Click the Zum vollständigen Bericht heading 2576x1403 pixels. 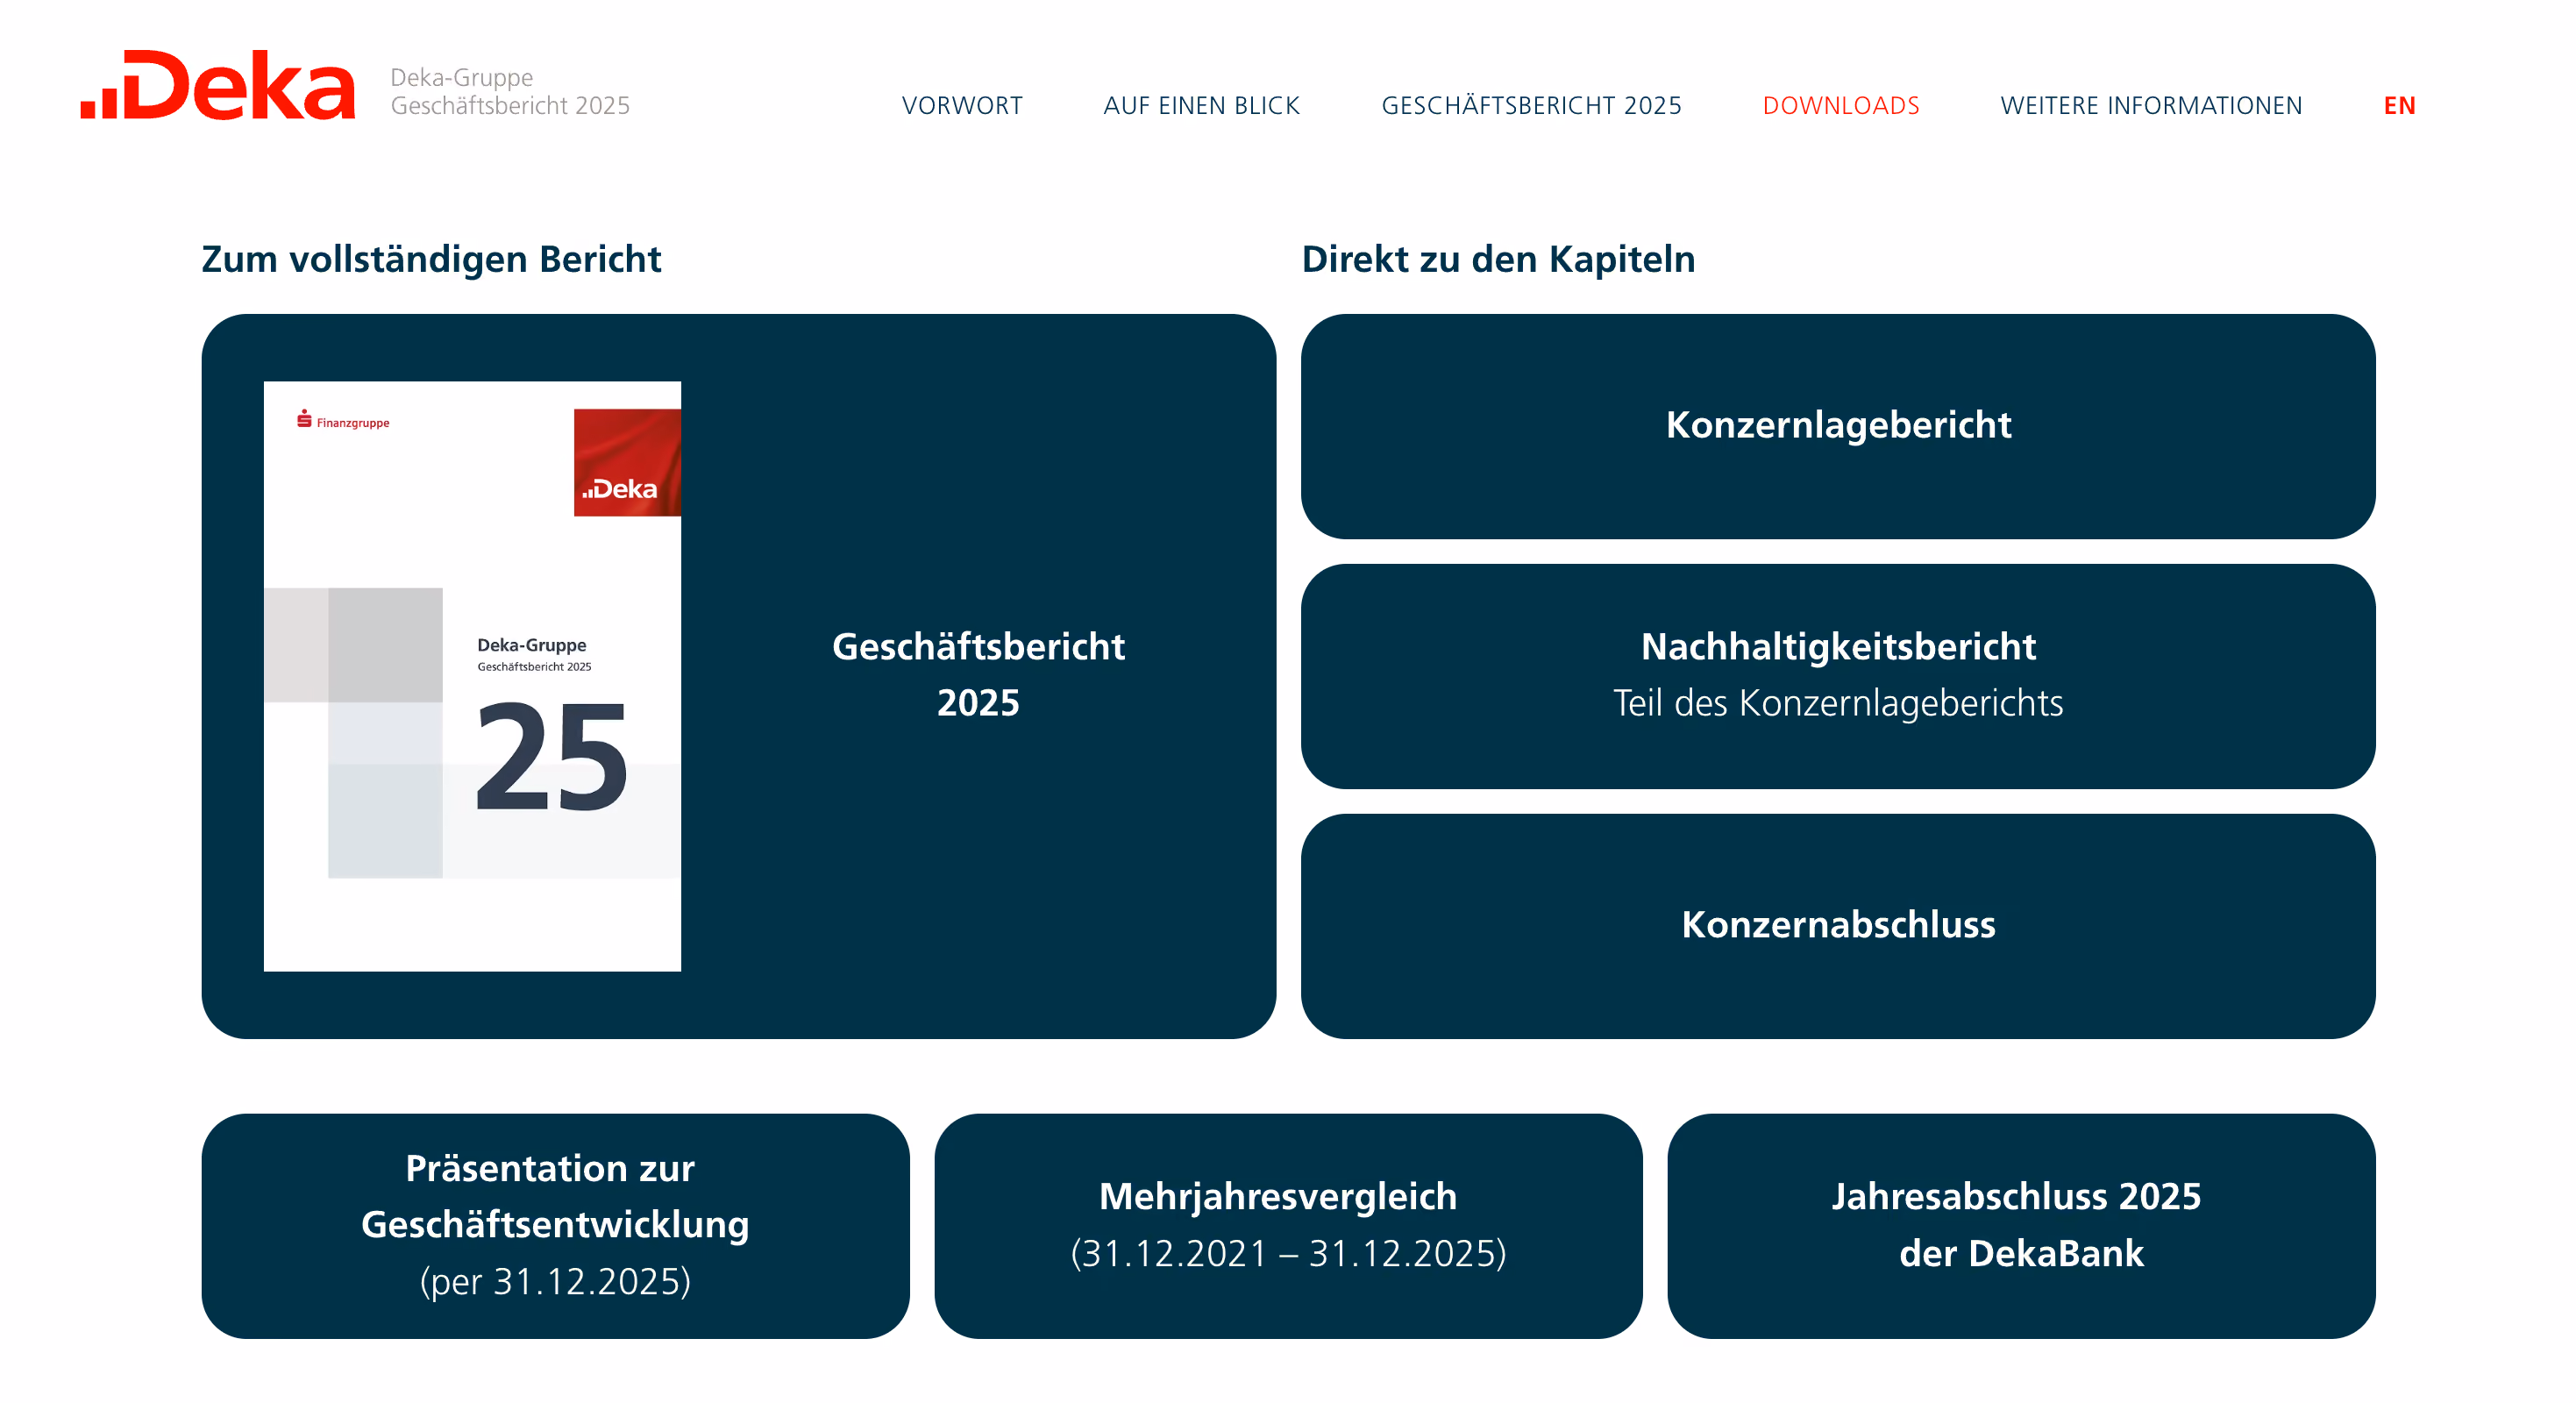pos(431,259)
